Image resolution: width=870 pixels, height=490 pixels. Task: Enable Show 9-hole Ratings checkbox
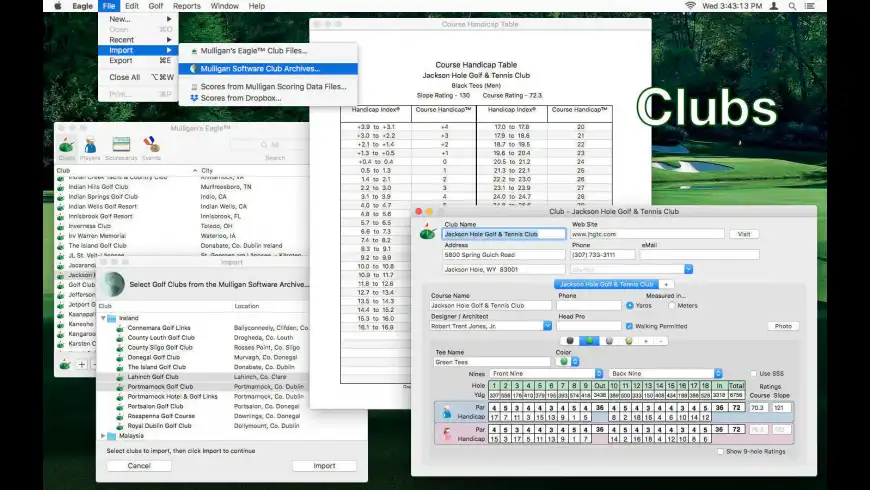coord(720,452)
